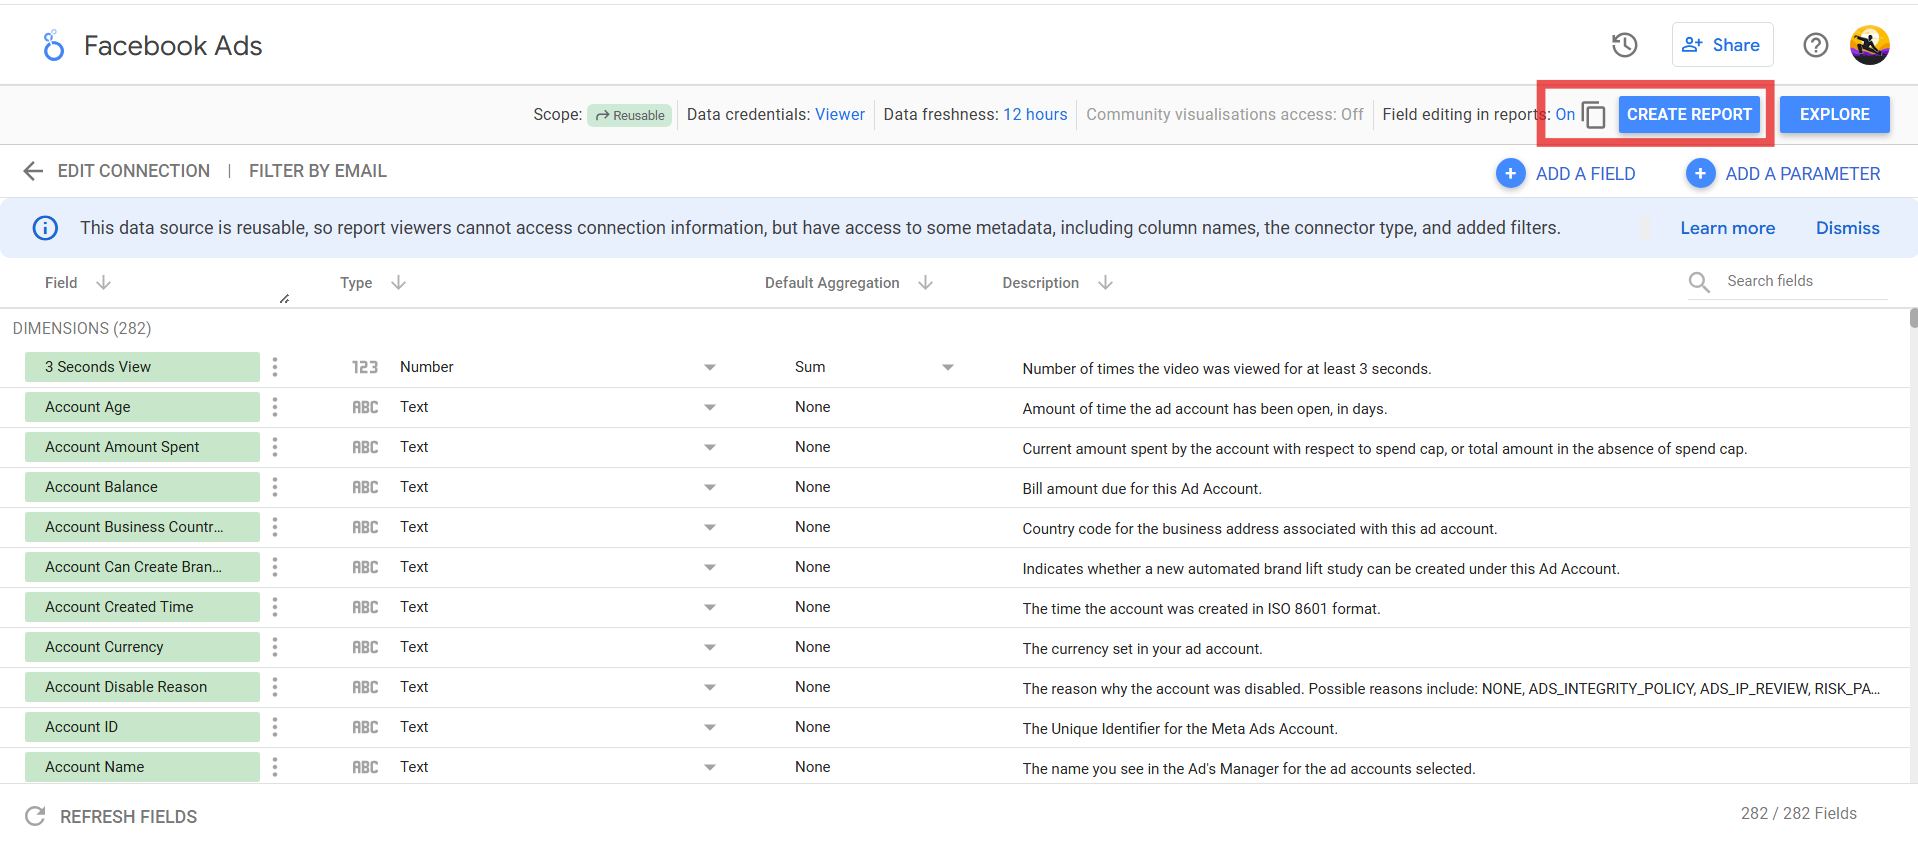Open type dropdown for Account Age
Screen dimensions: 1918x841
click(x=710, y=408)
